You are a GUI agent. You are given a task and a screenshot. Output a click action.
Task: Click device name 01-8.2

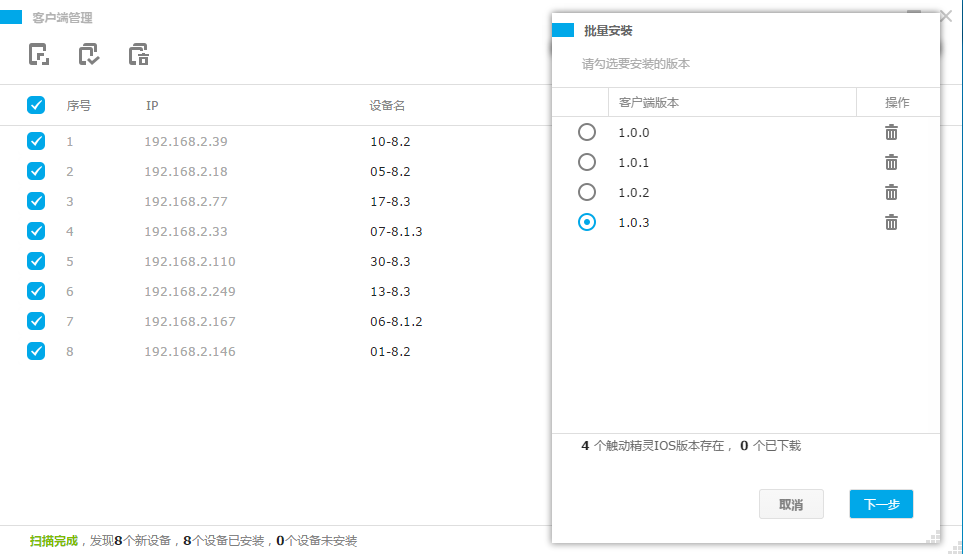pyautogui.click(x=390, y=352)
